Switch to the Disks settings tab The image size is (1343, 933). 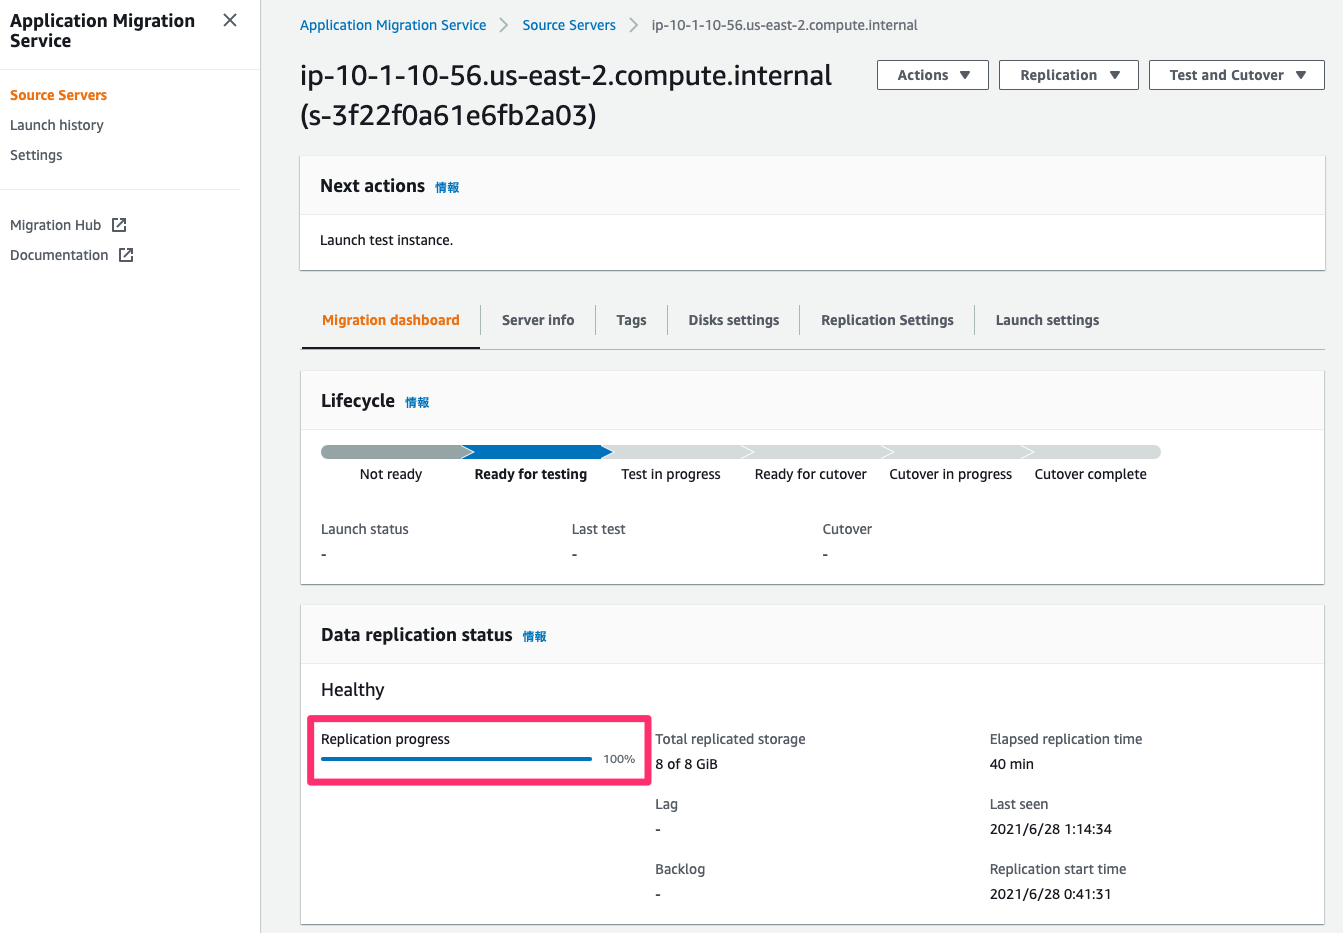[x=734, y=320]
